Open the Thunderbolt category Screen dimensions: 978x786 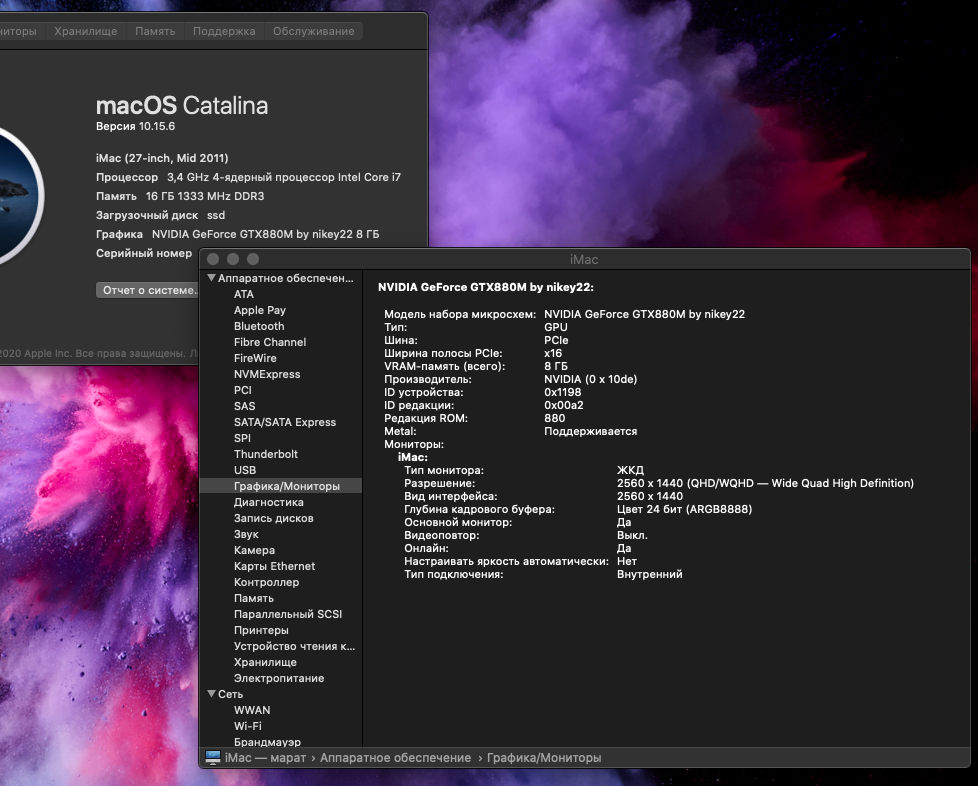coord(266,454)
